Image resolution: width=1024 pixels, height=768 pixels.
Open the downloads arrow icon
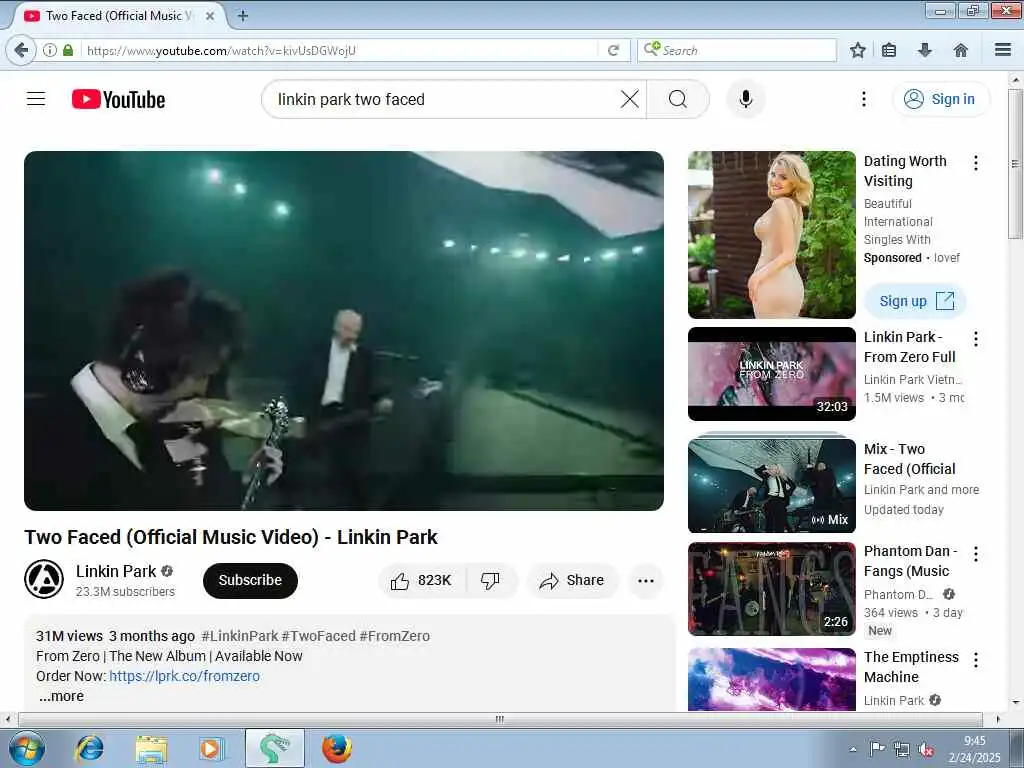tap(925, 50)
